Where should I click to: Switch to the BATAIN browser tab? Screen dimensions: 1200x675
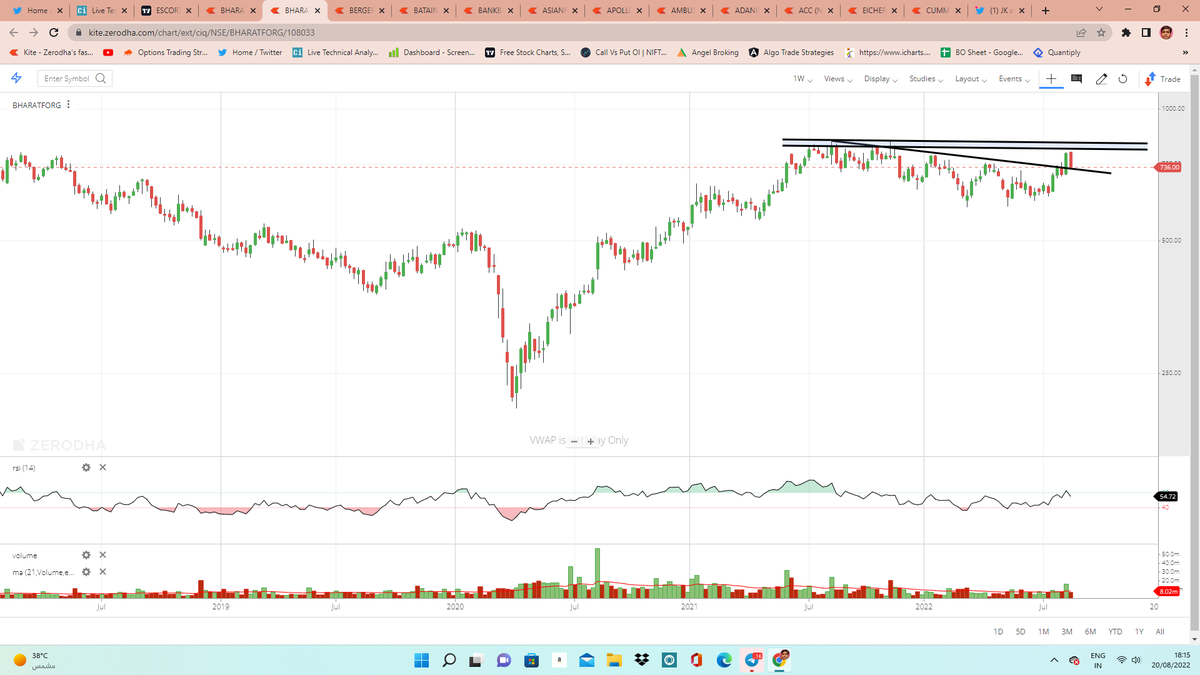424,11
